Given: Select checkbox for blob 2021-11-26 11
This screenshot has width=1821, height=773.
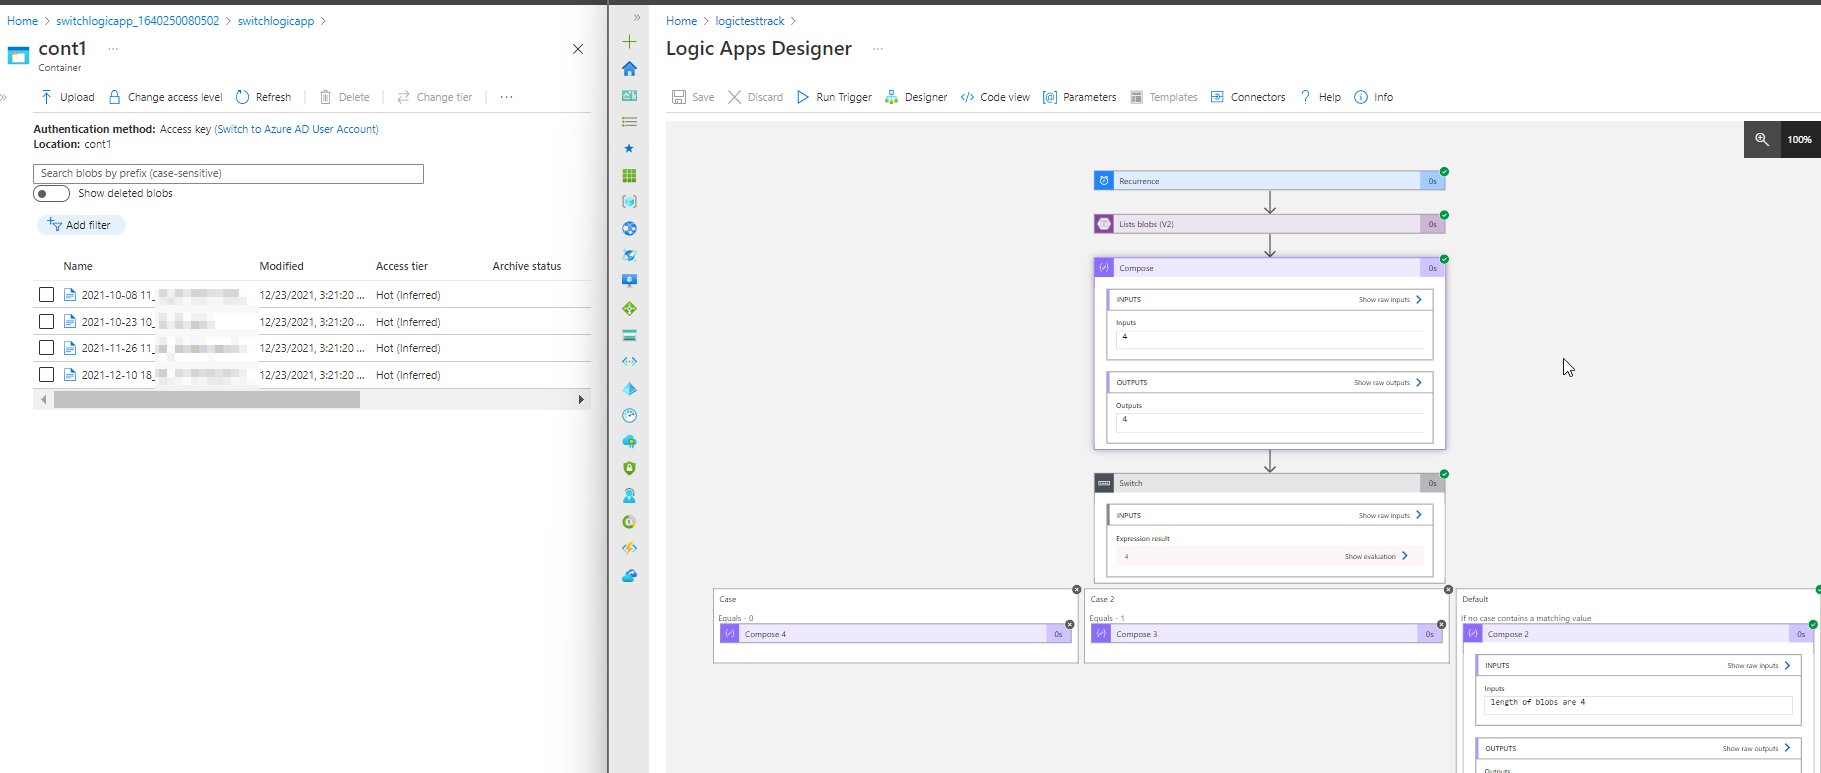Looking at the screenshot, I should [46, 348].
